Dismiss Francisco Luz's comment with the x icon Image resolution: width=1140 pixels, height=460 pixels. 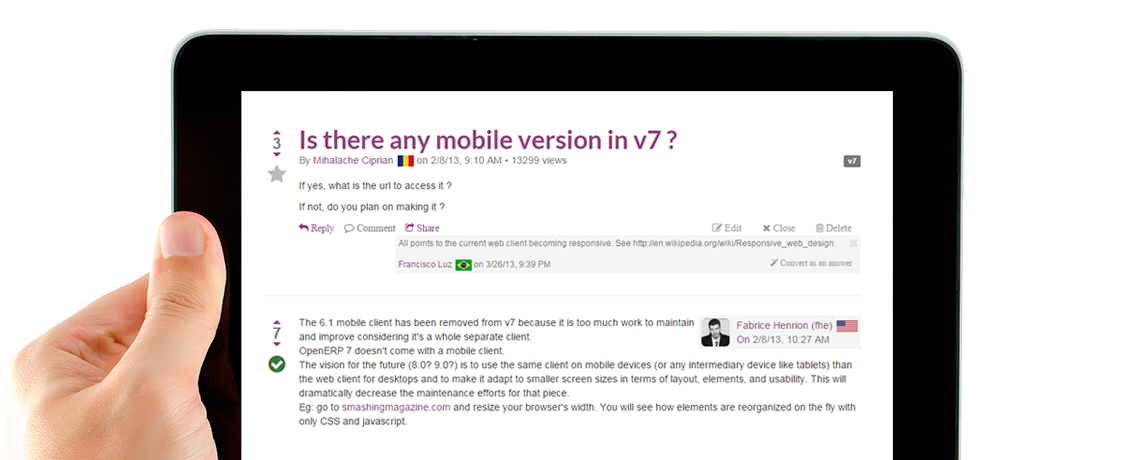[x=854, y=243]
